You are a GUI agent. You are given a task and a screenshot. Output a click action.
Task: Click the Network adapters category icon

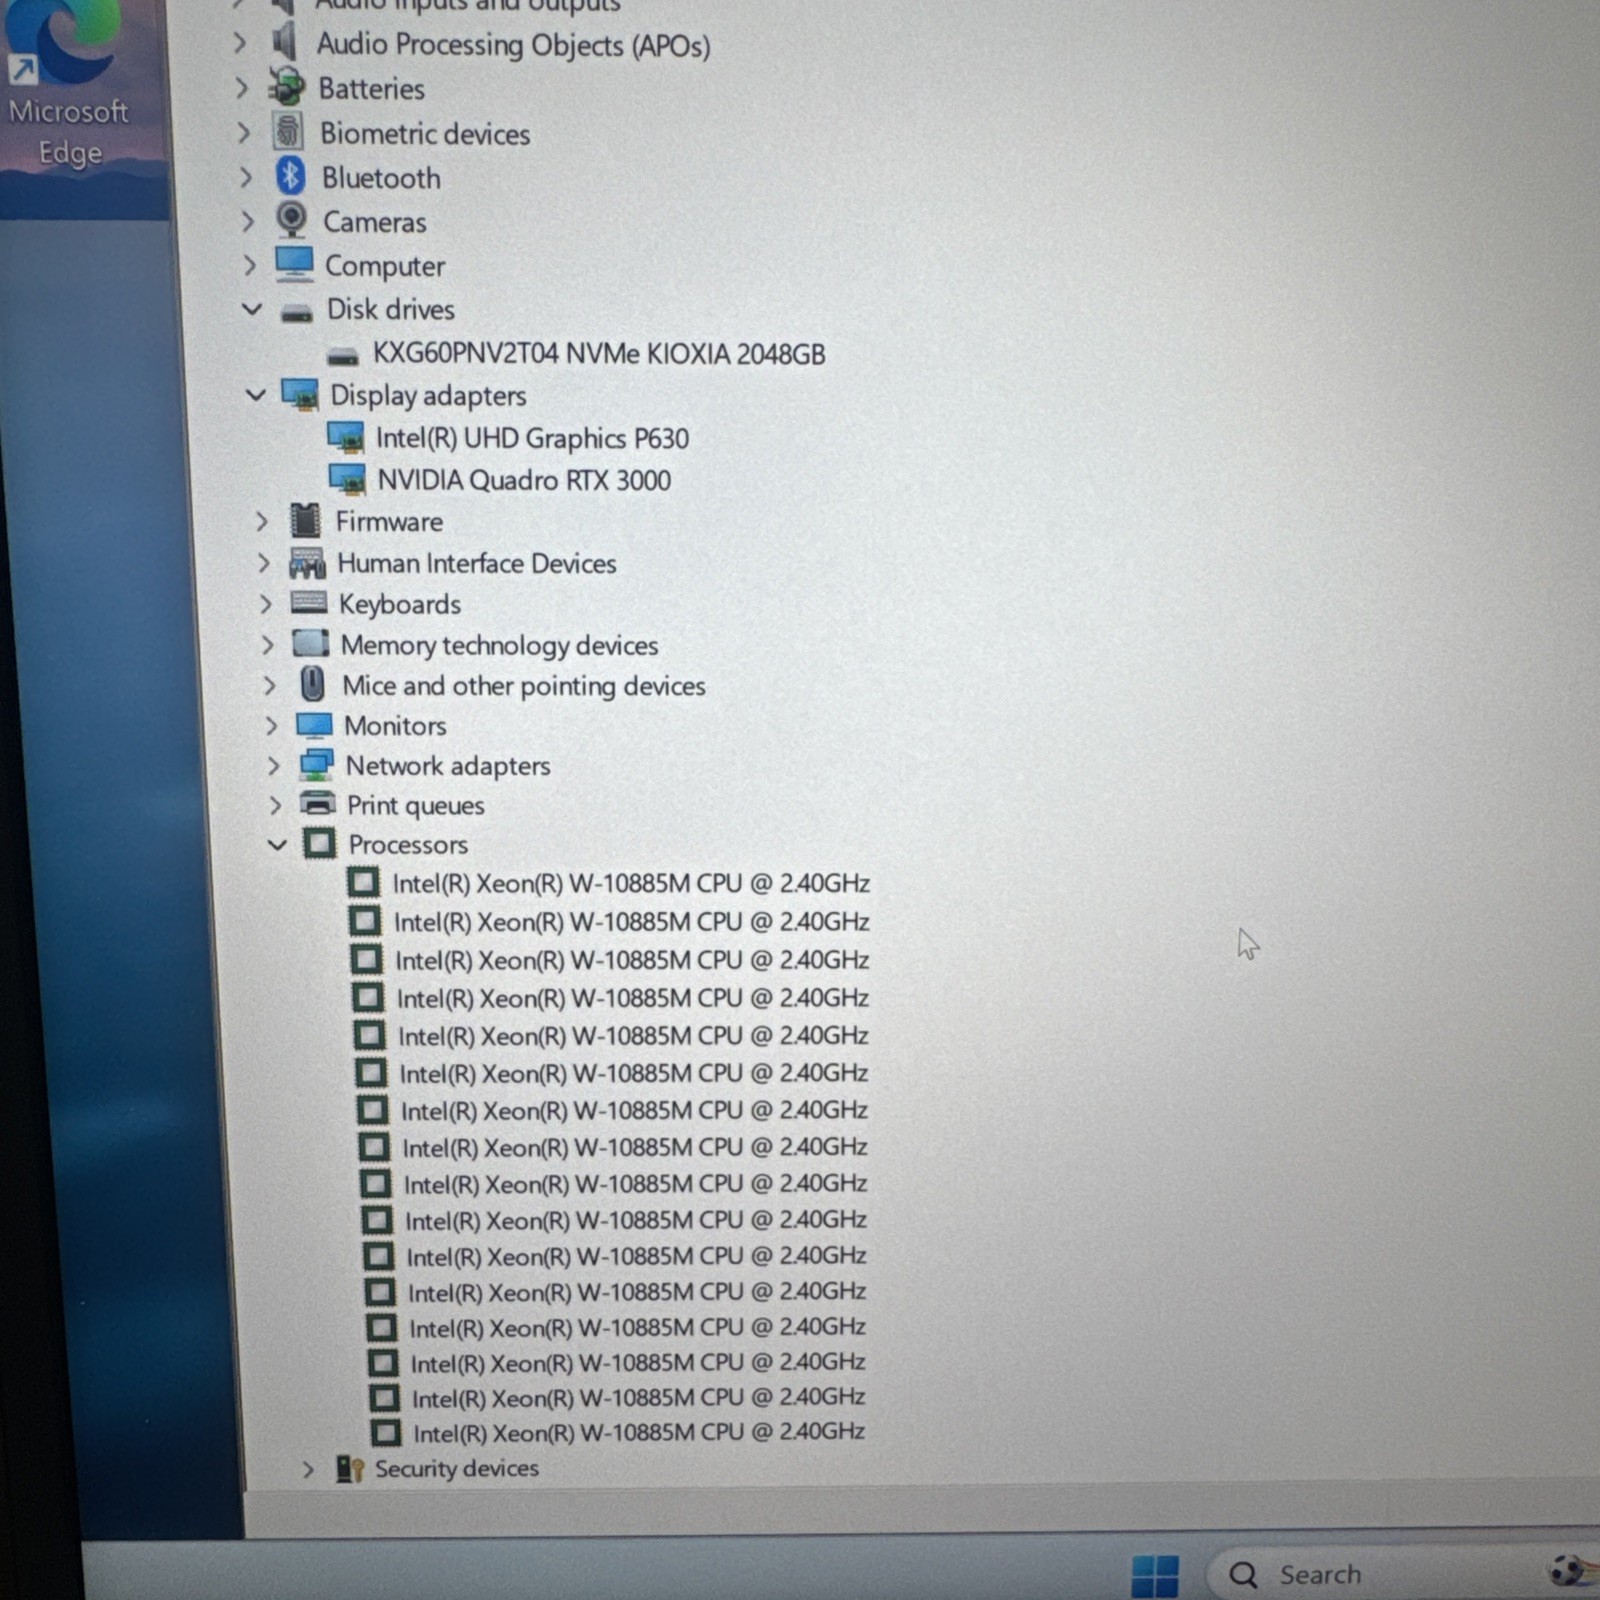316,765
